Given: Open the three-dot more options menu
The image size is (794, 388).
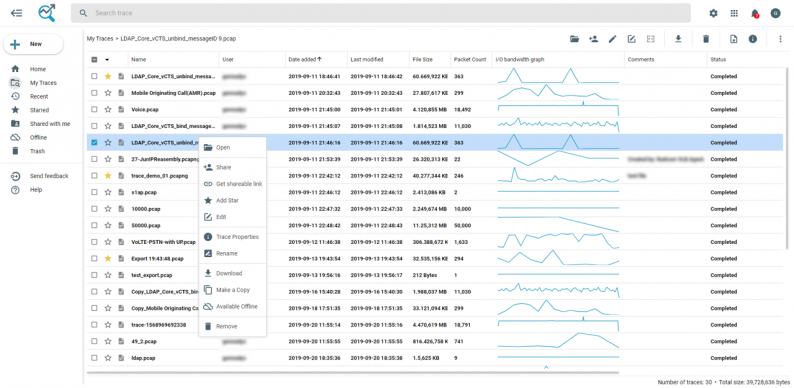Looking at the screenshot, I should pos(780,38).
